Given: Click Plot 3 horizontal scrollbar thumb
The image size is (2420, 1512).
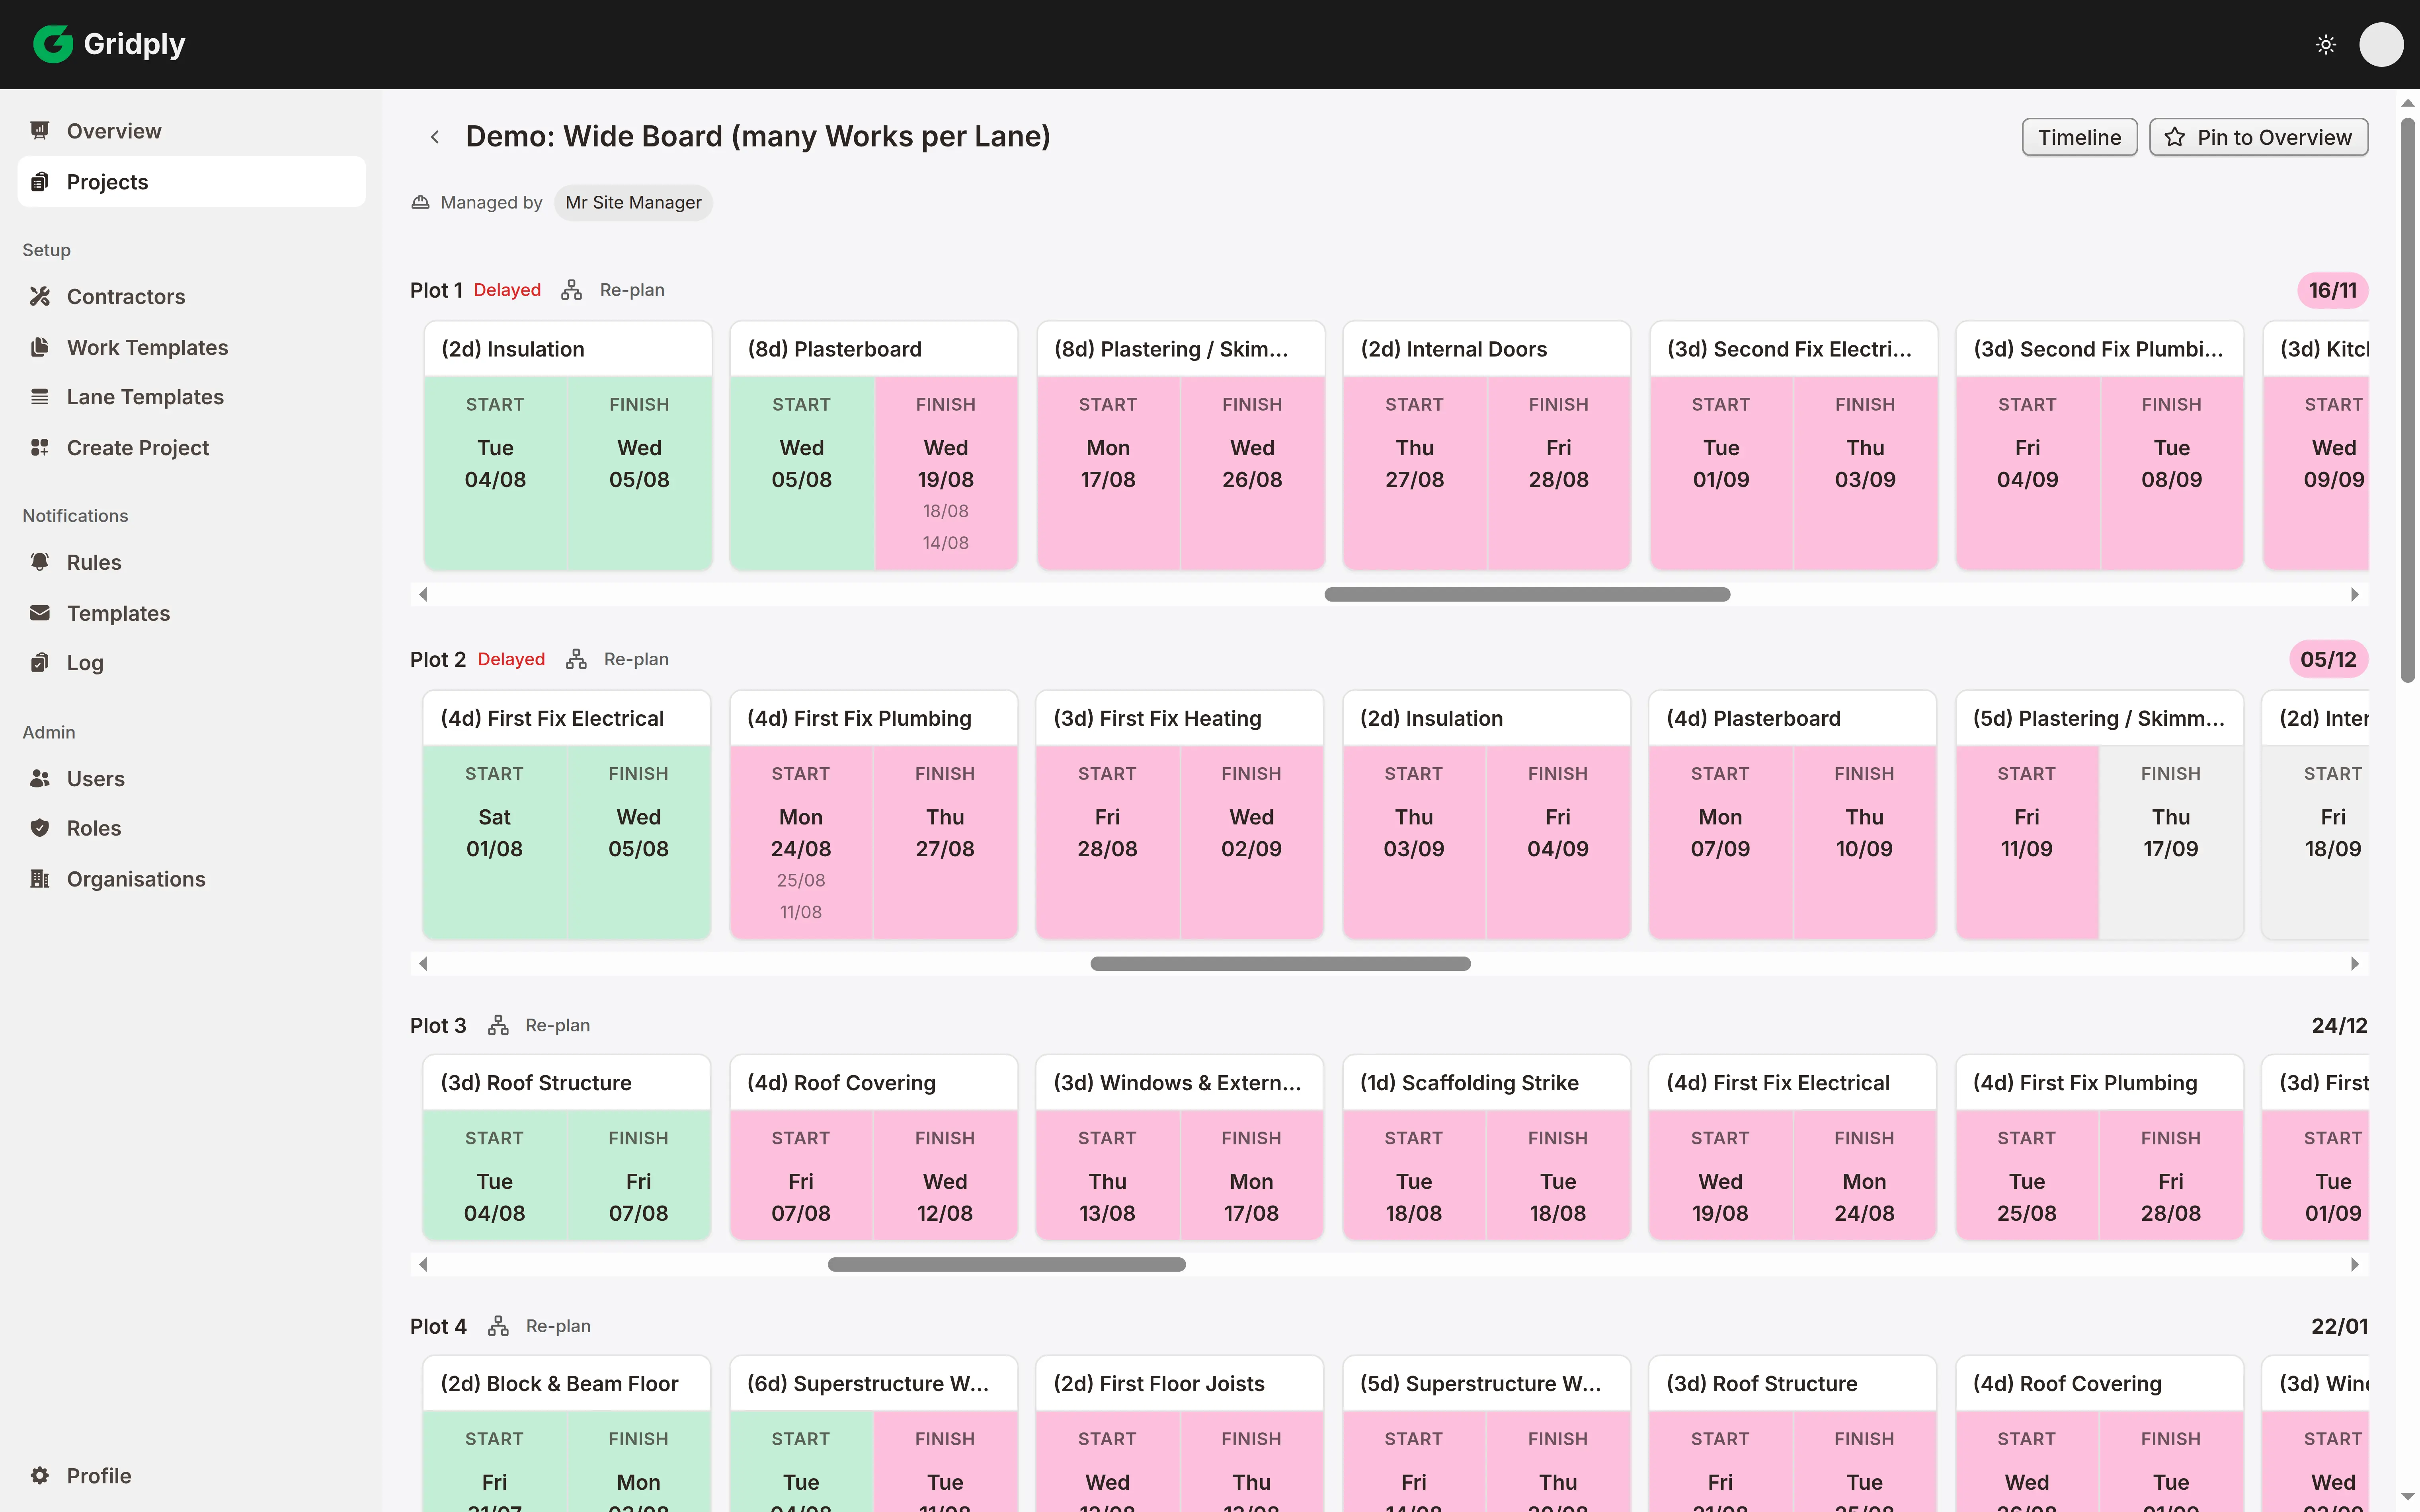Looking at the screenshot, I should (x=1007, y=1264).
